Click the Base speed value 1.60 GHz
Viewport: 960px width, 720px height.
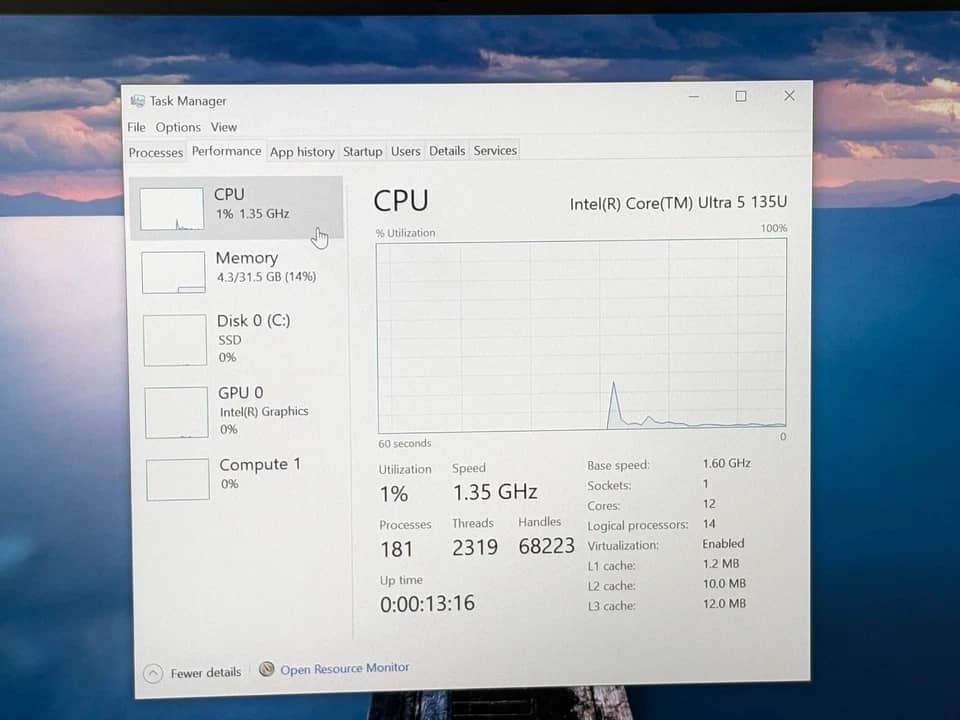pos(727,463)
